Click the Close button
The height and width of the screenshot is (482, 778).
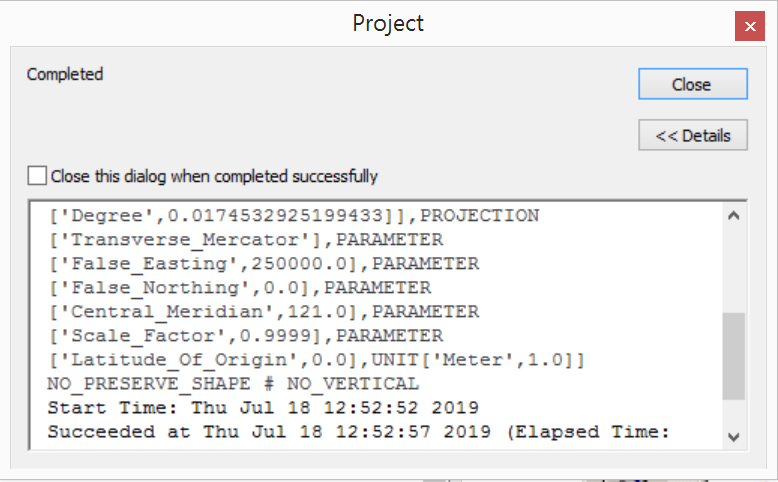tap(693, 84)
